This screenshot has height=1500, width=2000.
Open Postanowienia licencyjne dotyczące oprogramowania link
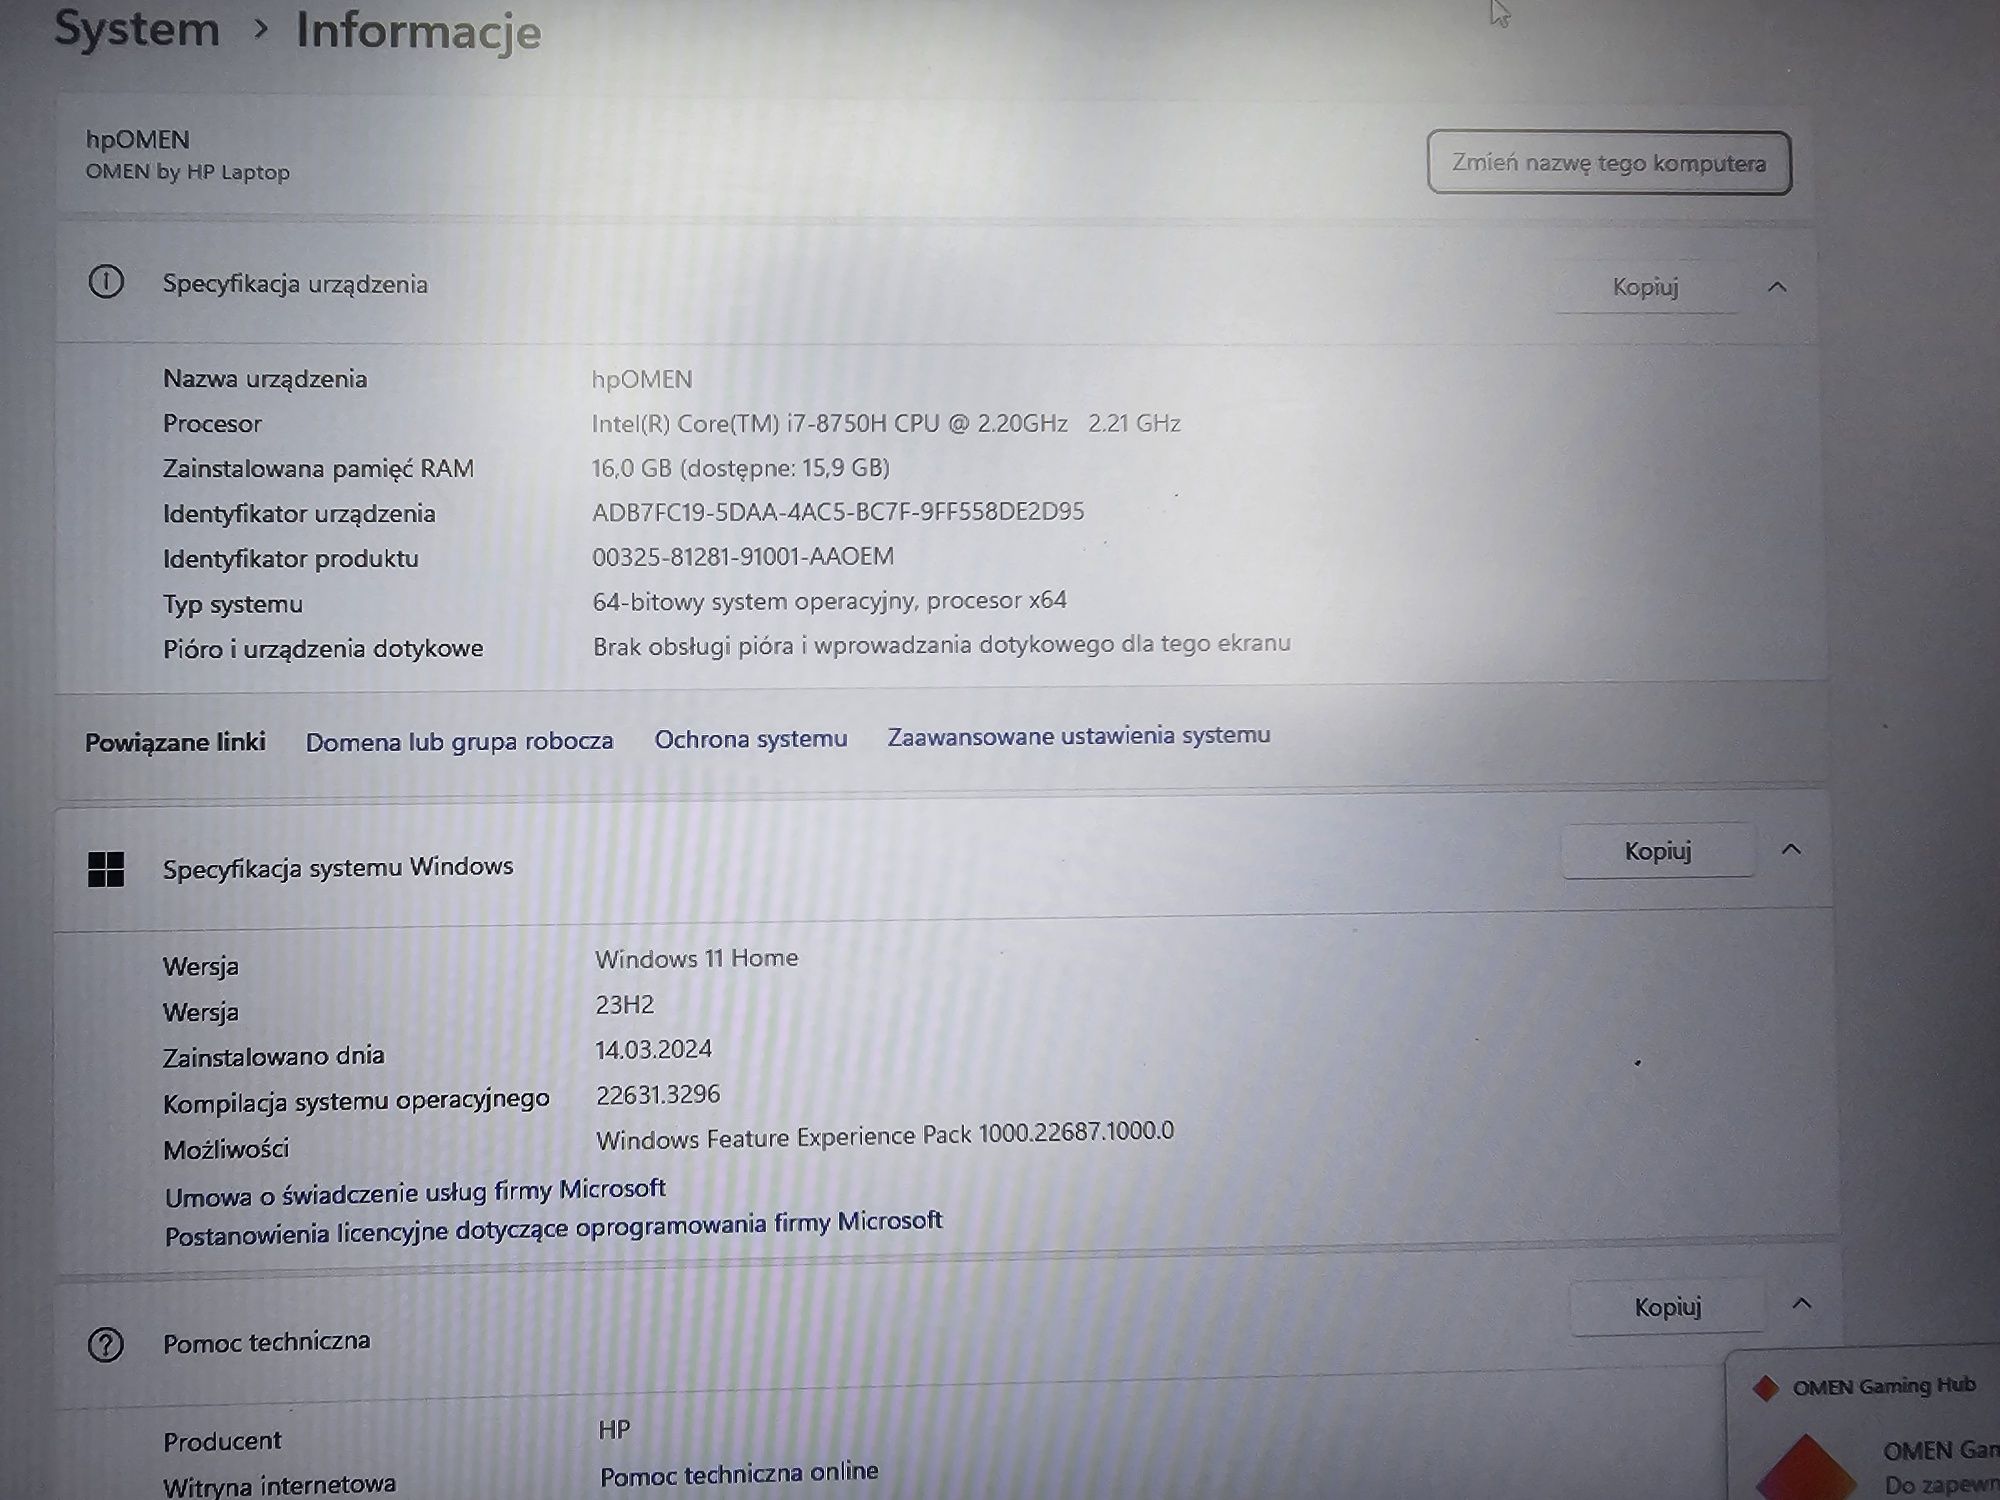(553, 1228)
